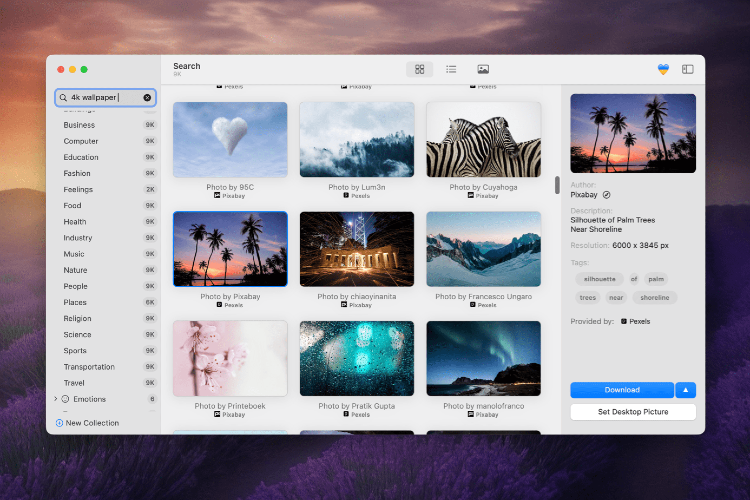Select the foggy forest photo by Lum3n
Image resolution: width=750 pixels, height=500 pixels.
coord(357,139)
